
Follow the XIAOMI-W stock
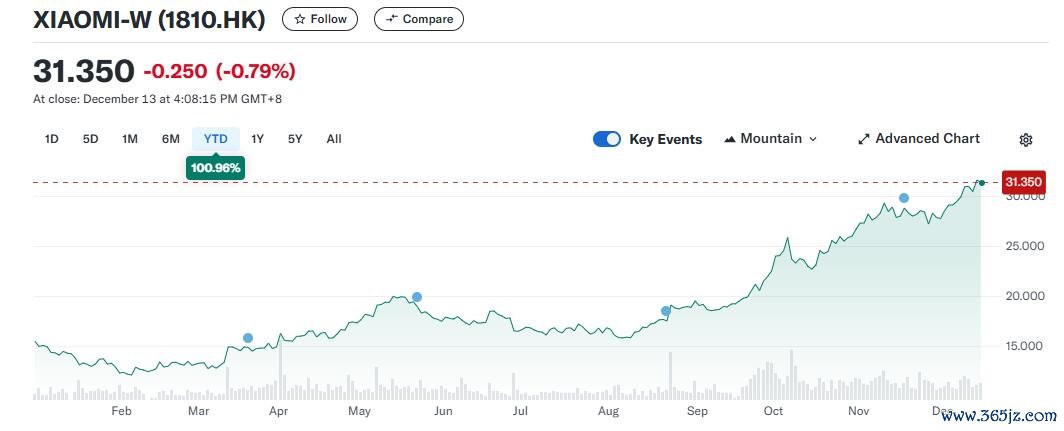tap(320, 19)
